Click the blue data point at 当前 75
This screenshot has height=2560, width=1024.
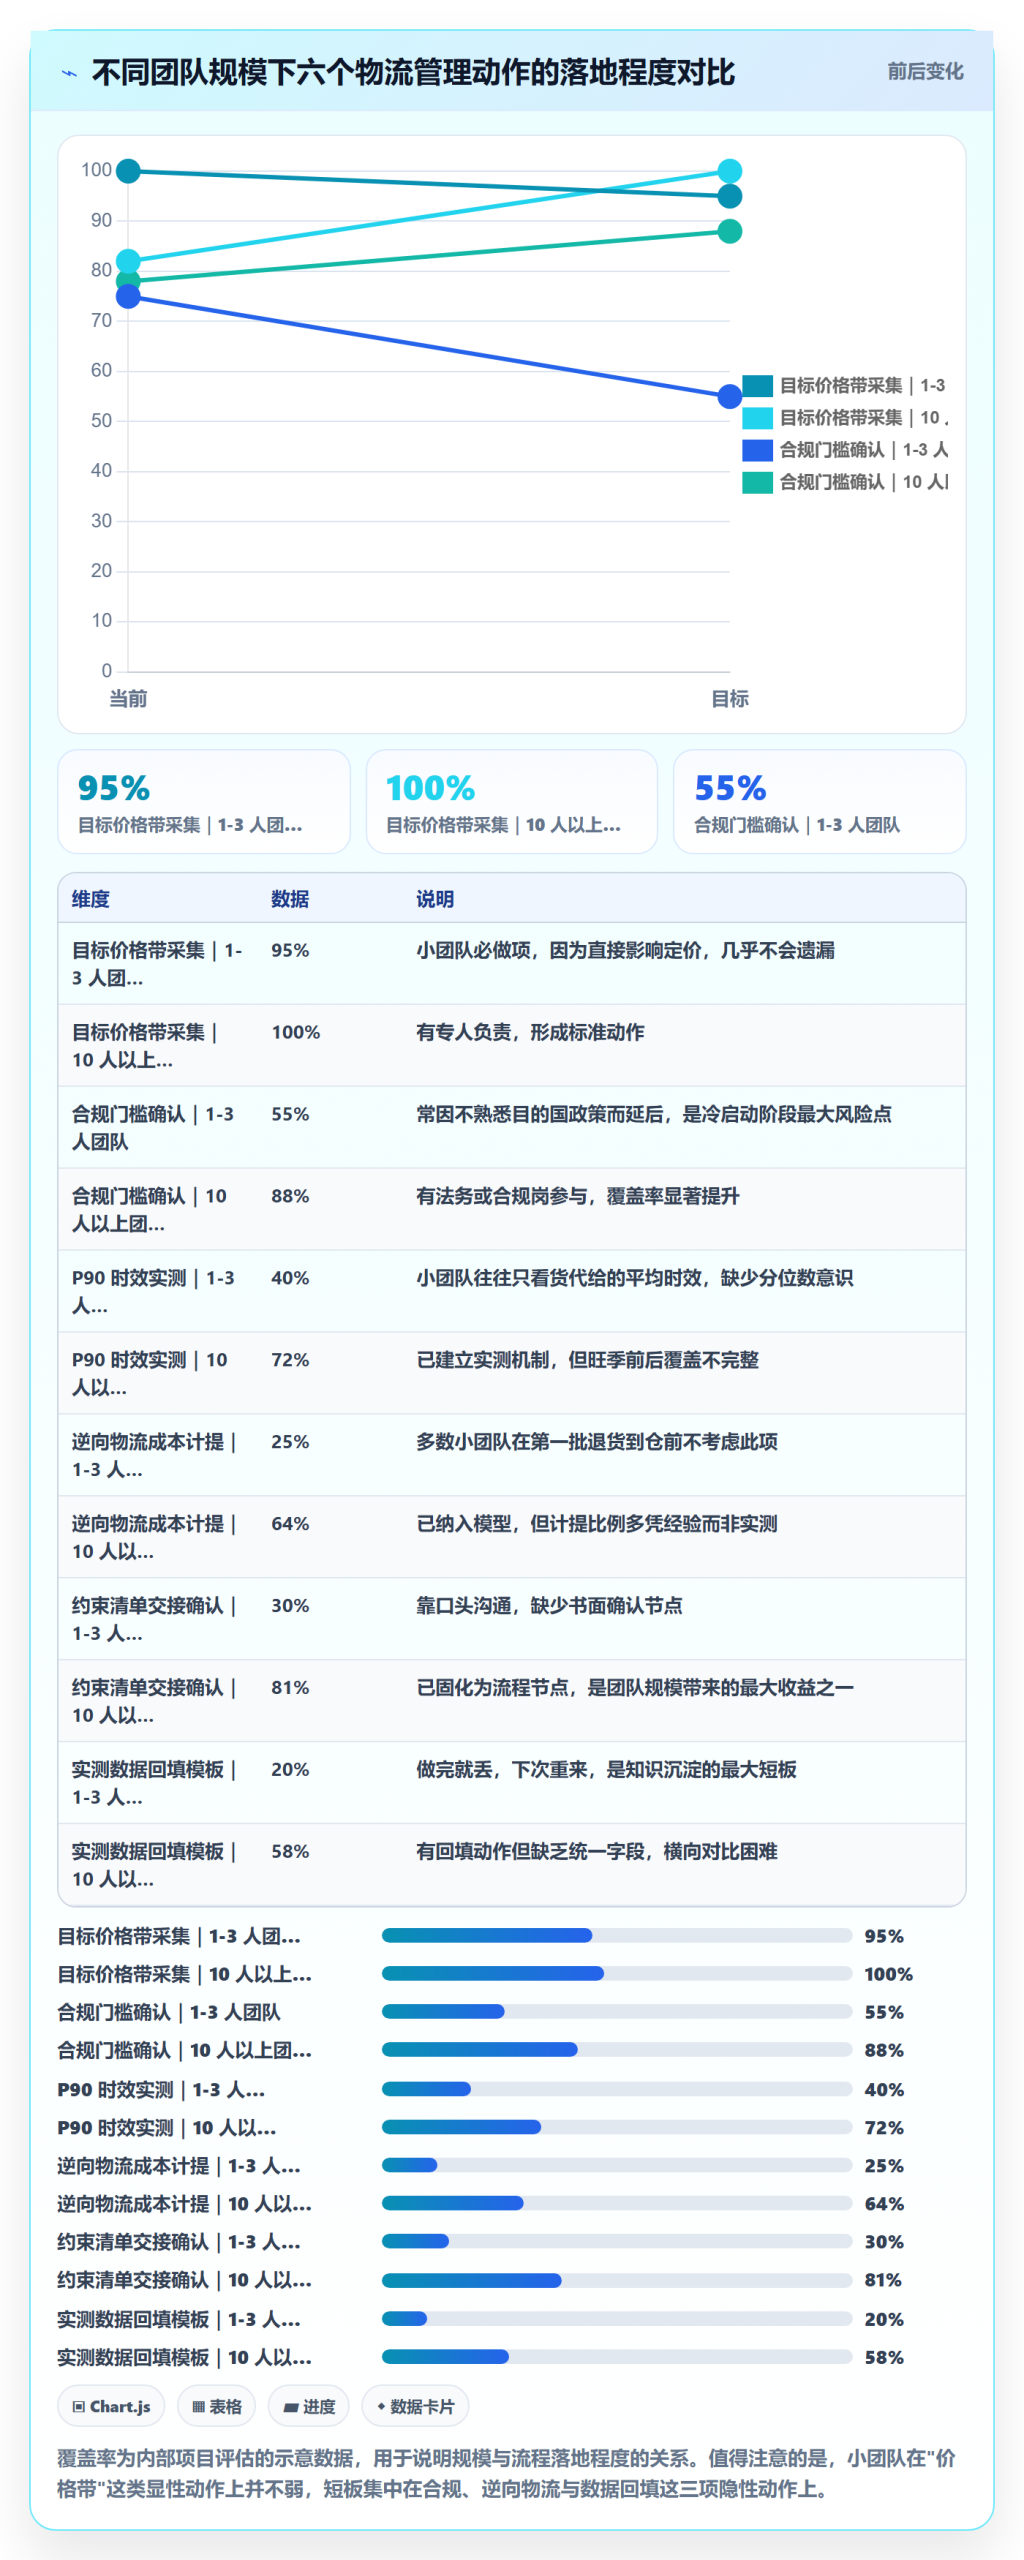[128, 296]
